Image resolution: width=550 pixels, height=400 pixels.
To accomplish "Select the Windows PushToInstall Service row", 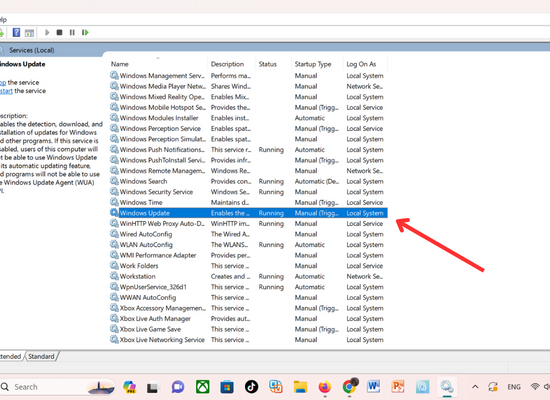I will [x=248, y=160].
